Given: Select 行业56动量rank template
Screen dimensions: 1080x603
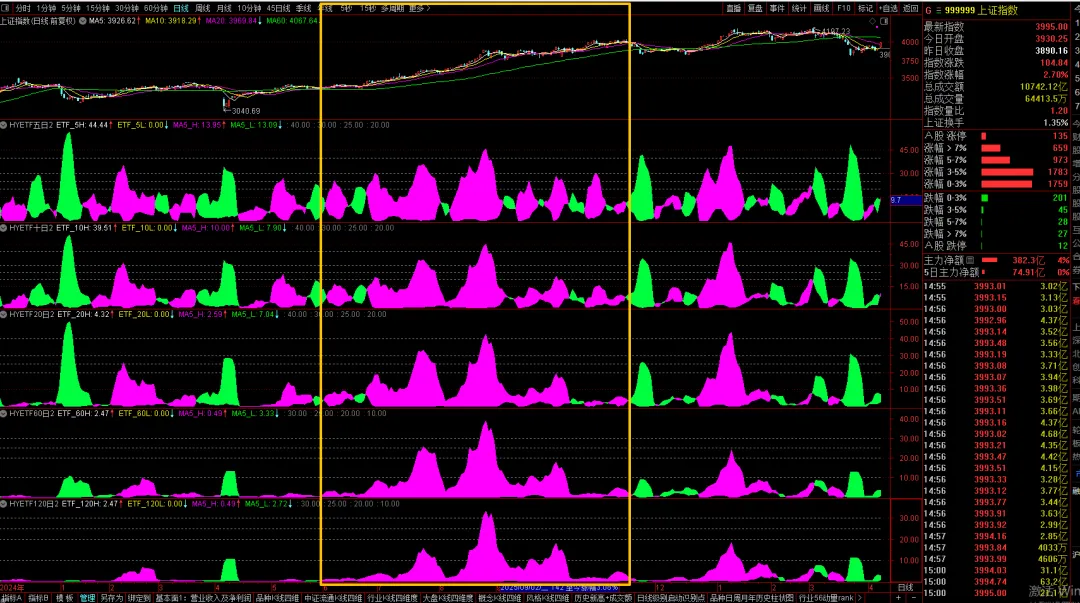Looking at the screenshot, I should (827, 597).
